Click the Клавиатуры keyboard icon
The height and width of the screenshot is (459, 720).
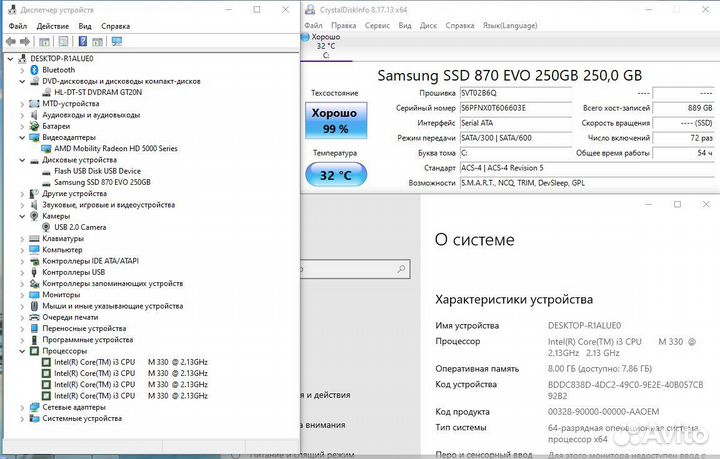pos(34,239)
